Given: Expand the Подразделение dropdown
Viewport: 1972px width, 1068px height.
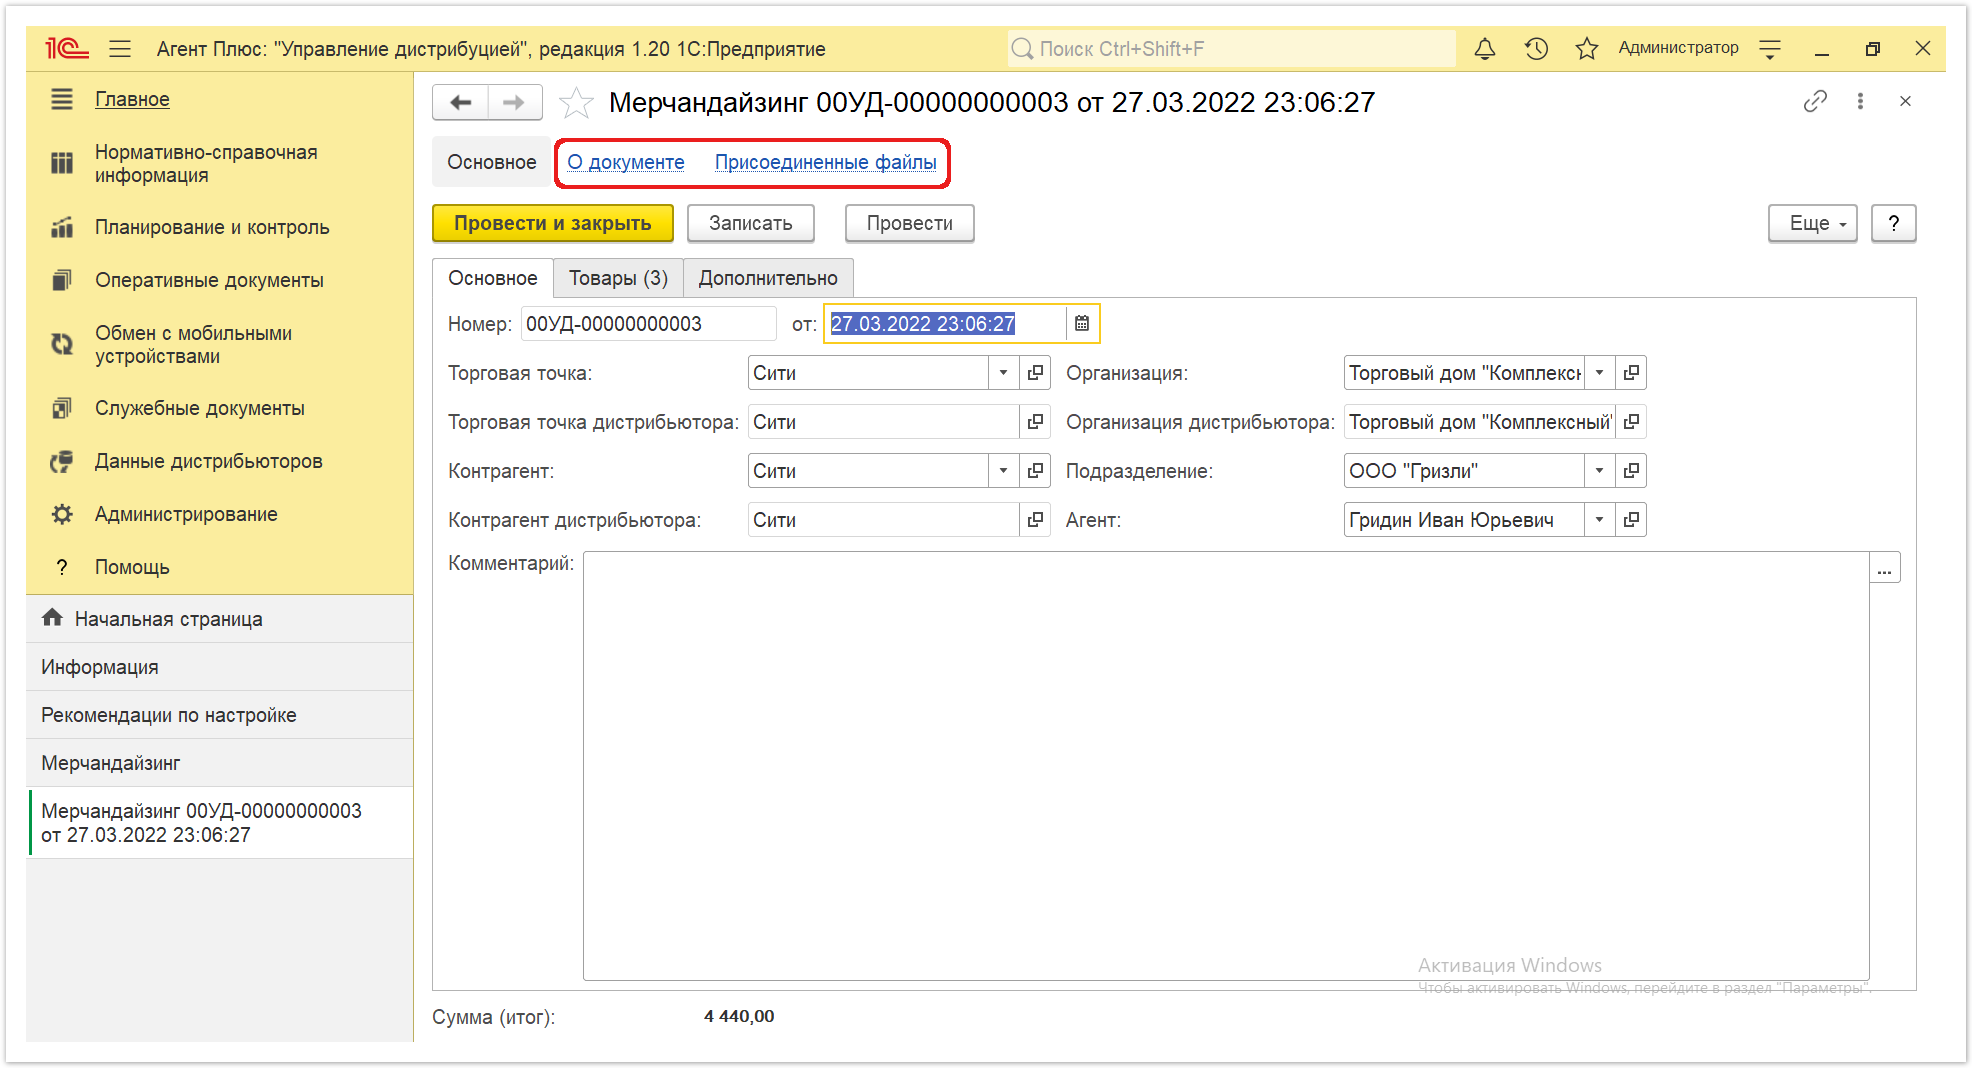Looking at the screenshot, I should tap(1599, 471).
